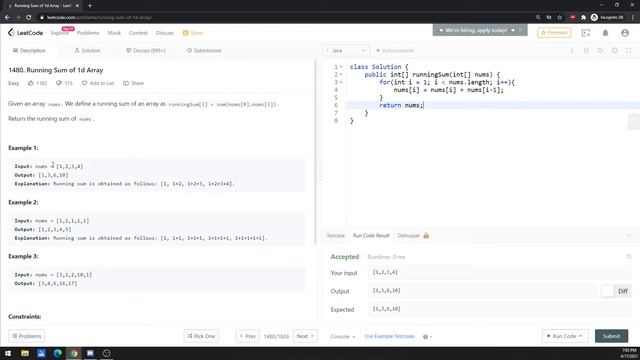Image resolution: width=640 pixels, height=360 pixels.
Task: Open the notifications bell
Action: [605, 33]
